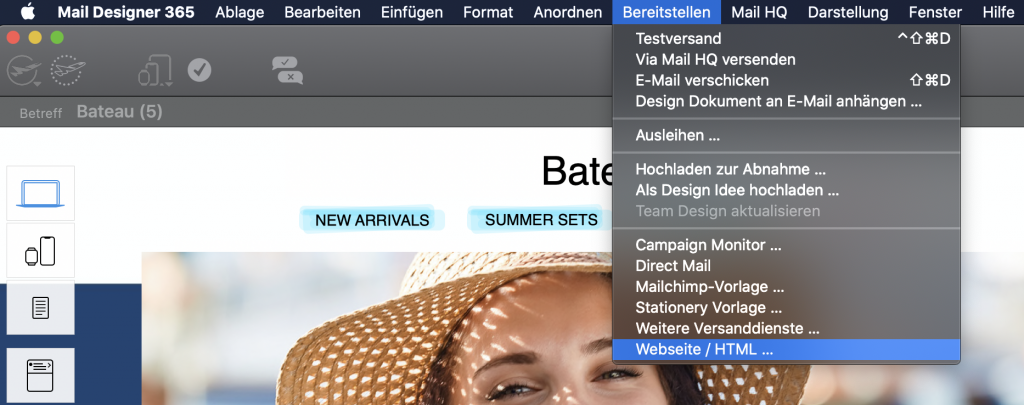This screenshot has width=1024, height=405.
Task: Click the checkmark design check icon
Action: pos(199,70)
